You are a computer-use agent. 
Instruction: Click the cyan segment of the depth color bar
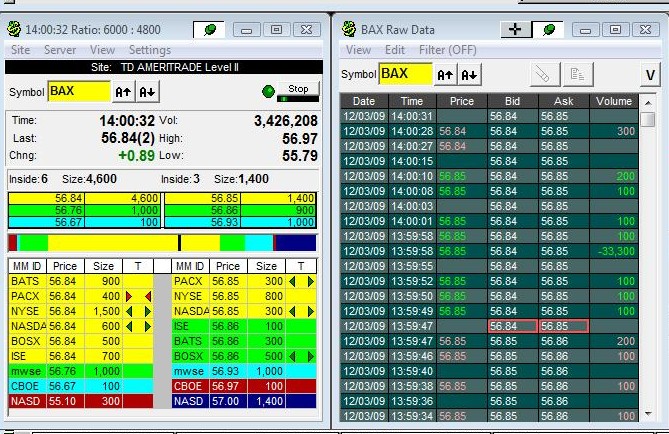[x=259, y=243]
